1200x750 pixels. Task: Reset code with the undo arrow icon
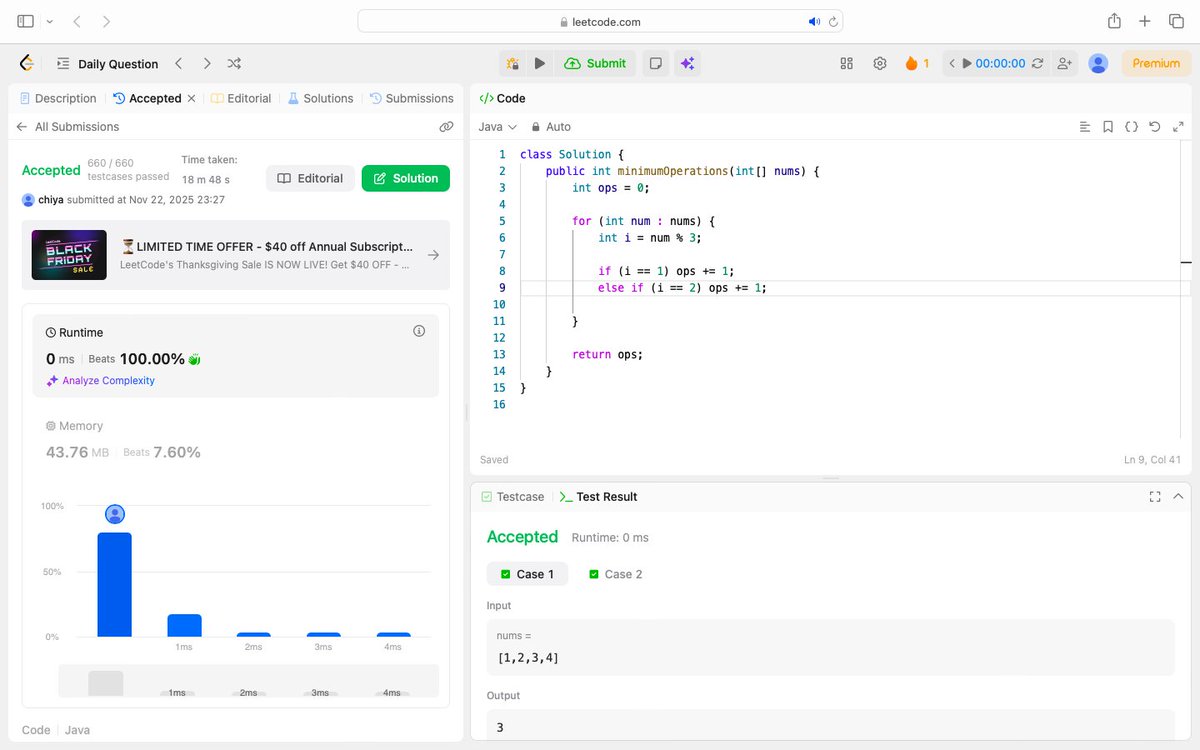tap(1155, 127)
